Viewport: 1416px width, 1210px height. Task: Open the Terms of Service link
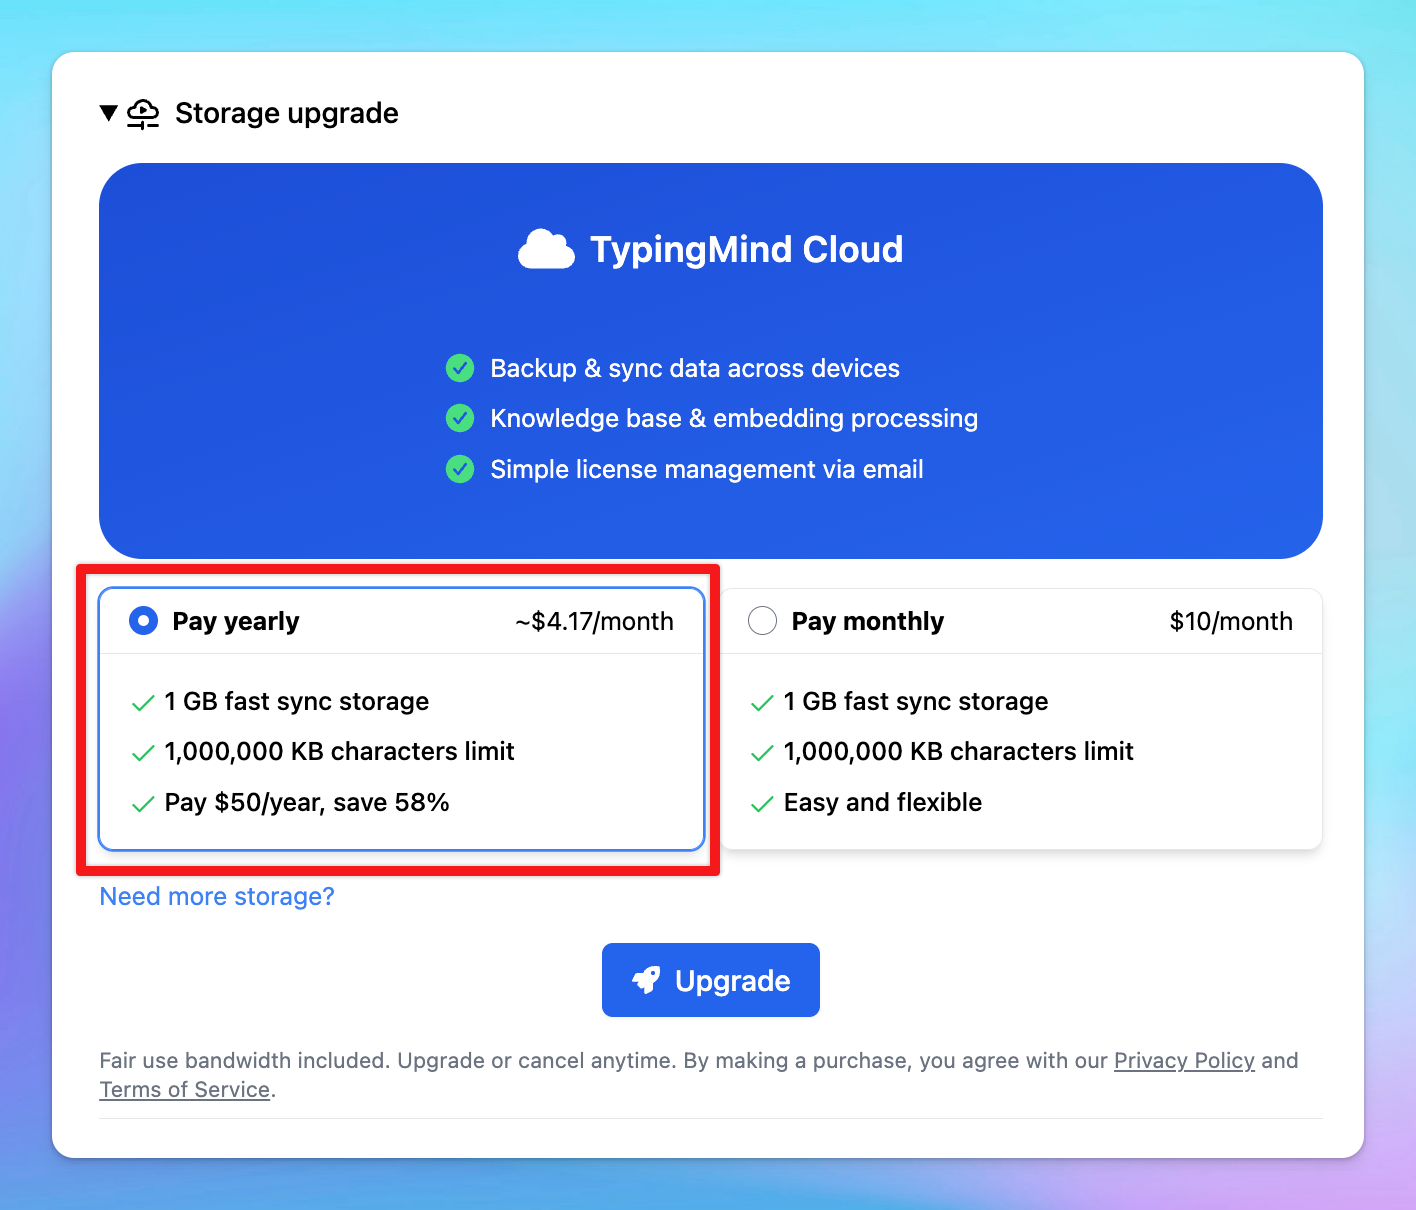coord(185,1089)
